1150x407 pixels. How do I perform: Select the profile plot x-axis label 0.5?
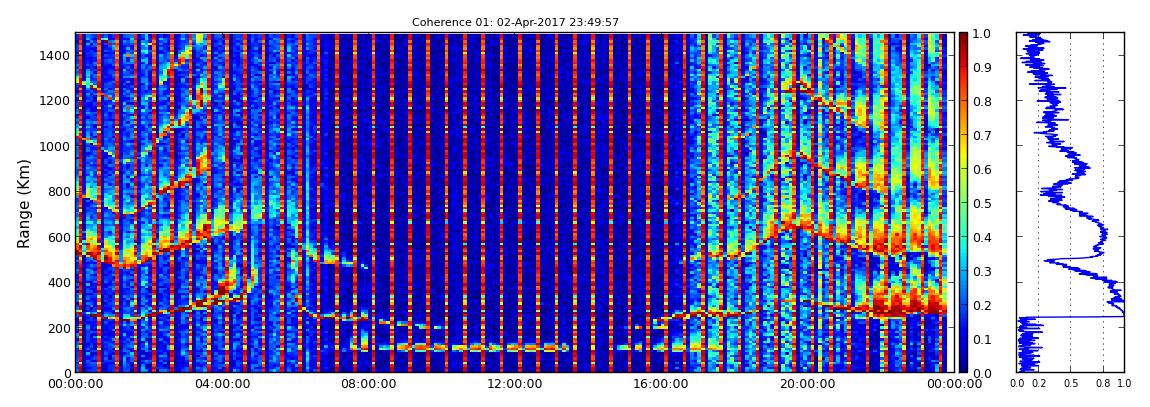coord(1071,383)
